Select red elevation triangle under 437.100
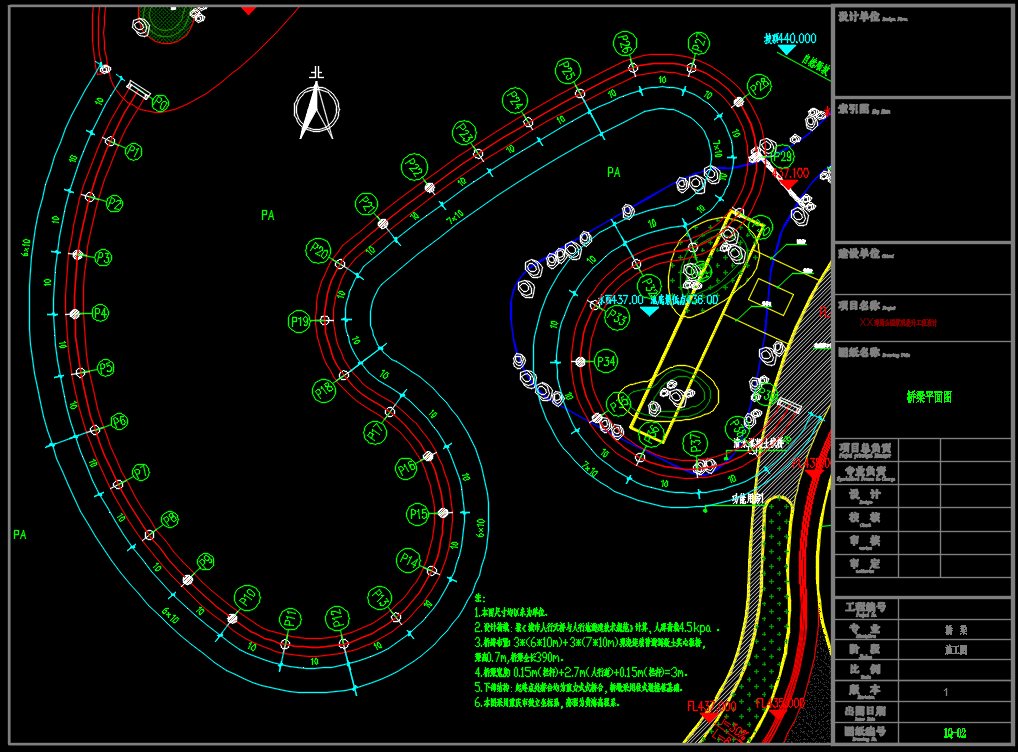 point(788,184)
